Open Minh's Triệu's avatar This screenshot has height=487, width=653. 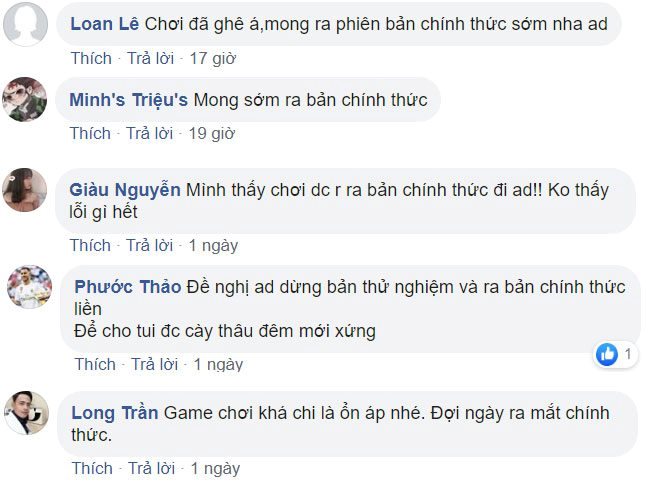pos(26,99)
